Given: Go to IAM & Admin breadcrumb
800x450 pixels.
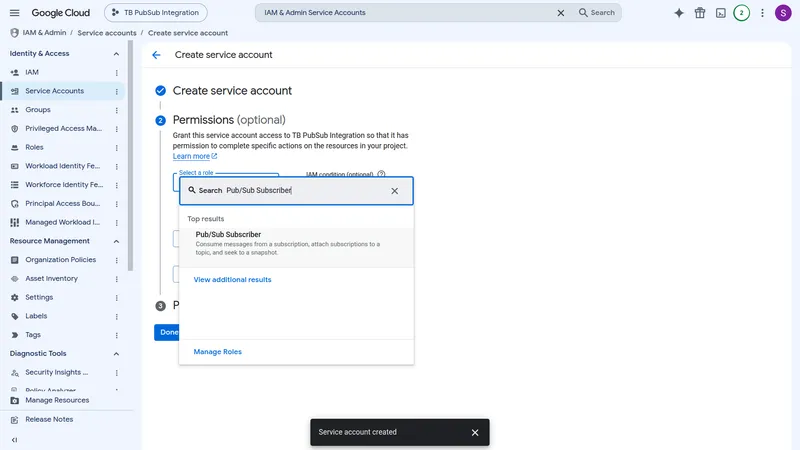Looking at the screenshot, I should [44, 33].
